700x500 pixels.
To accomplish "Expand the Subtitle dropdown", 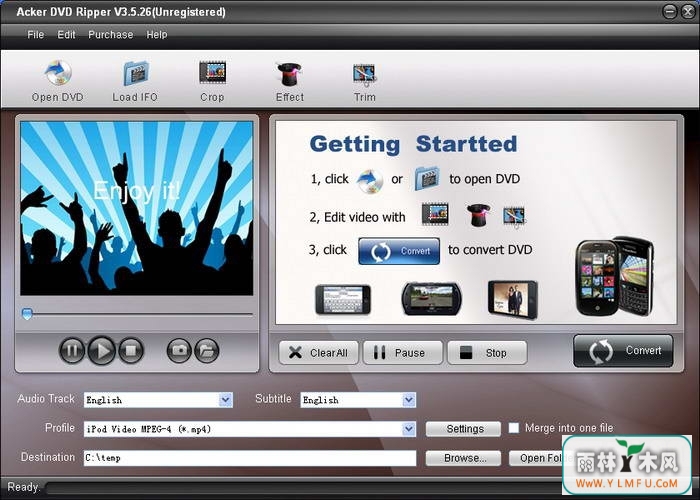I will coord(409,400).
